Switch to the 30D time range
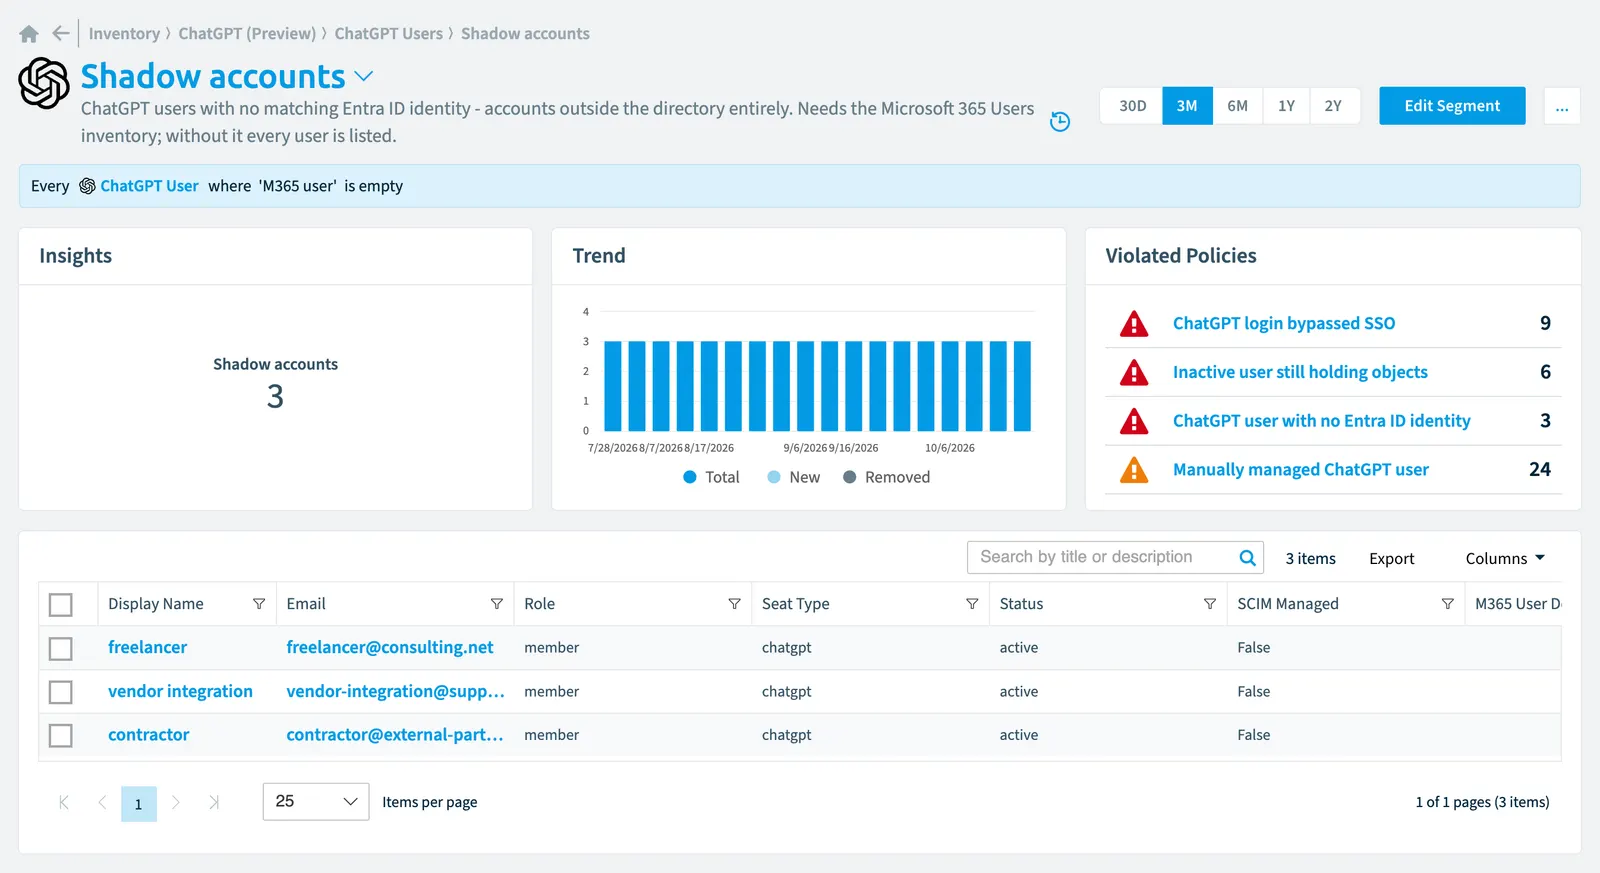This screenshot has height=873, width=1600. coord(1132,106)
